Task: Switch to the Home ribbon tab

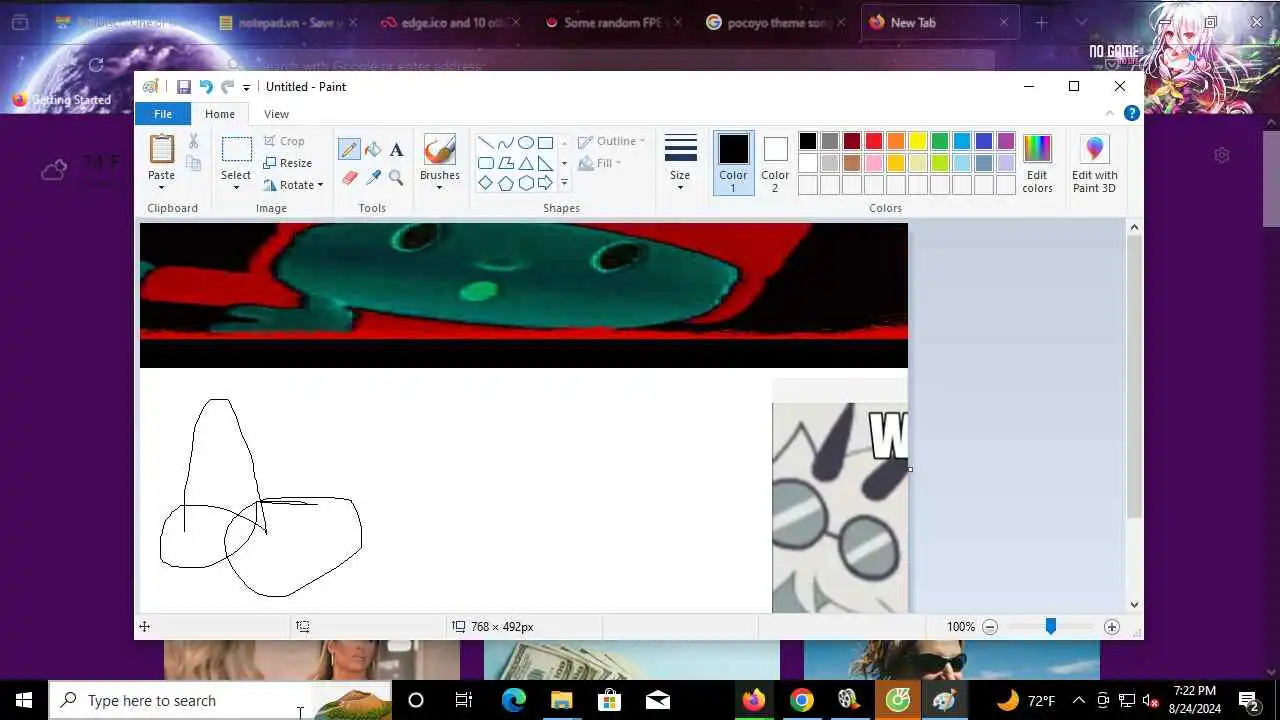Action: click(x=220, y=114)
